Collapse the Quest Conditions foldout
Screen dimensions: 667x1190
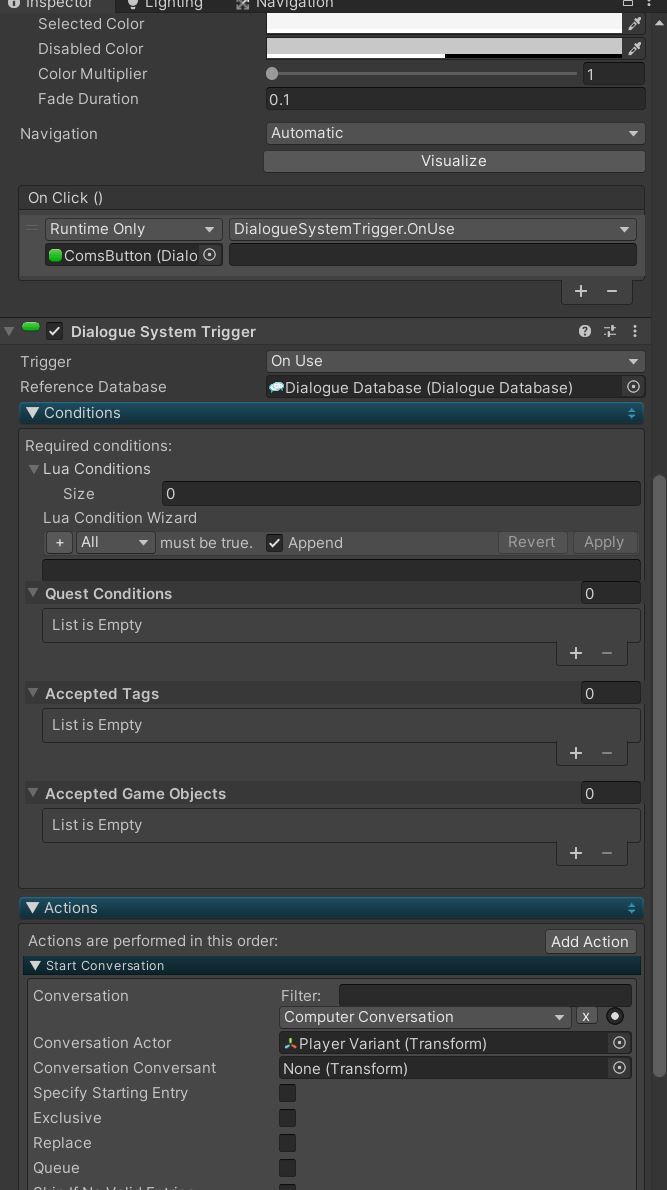[x=33, y=592]
